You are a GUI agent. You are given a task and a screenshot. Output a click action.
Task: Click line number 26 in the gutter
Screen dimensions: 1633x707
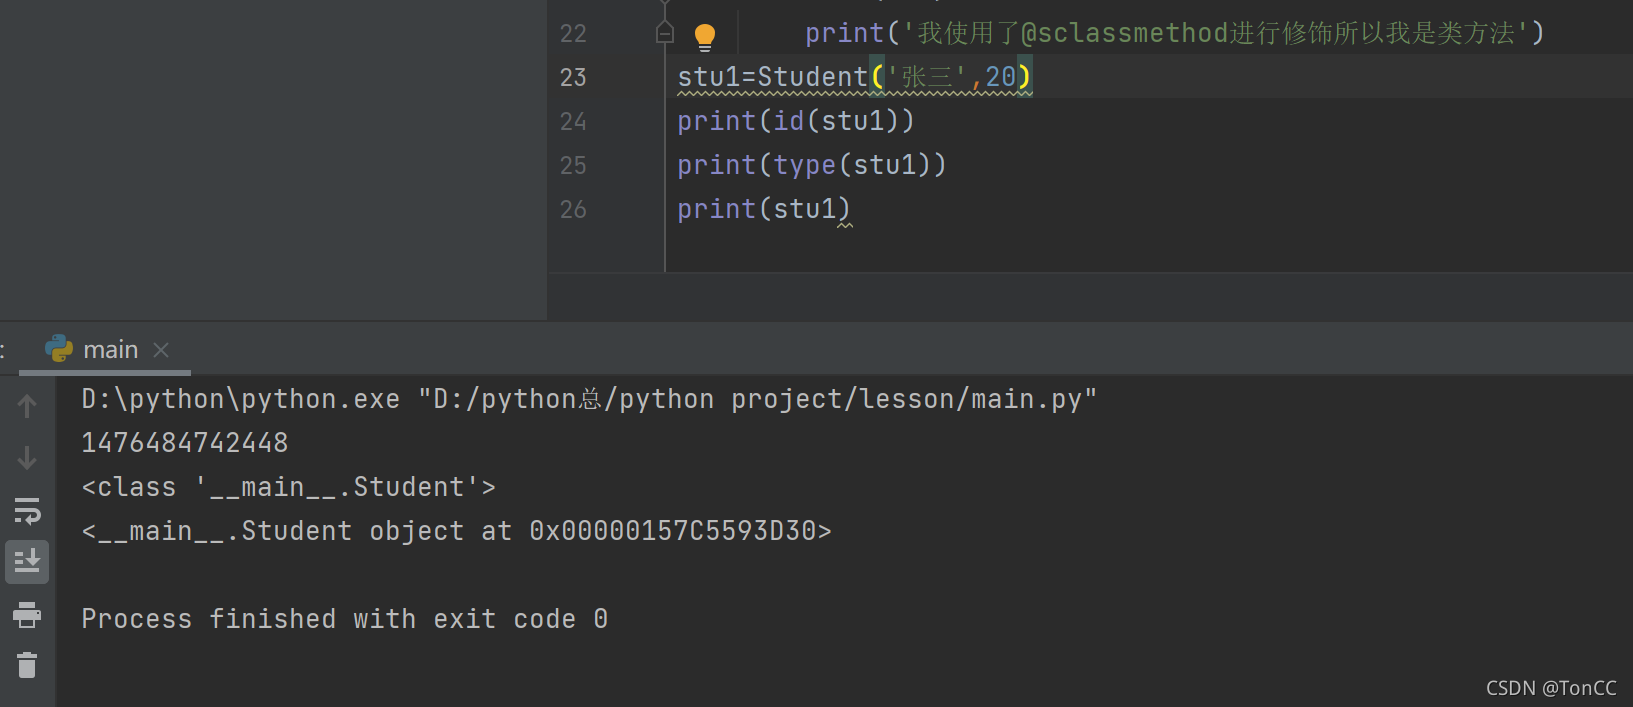pyautogui.click(x=573, y=209)
